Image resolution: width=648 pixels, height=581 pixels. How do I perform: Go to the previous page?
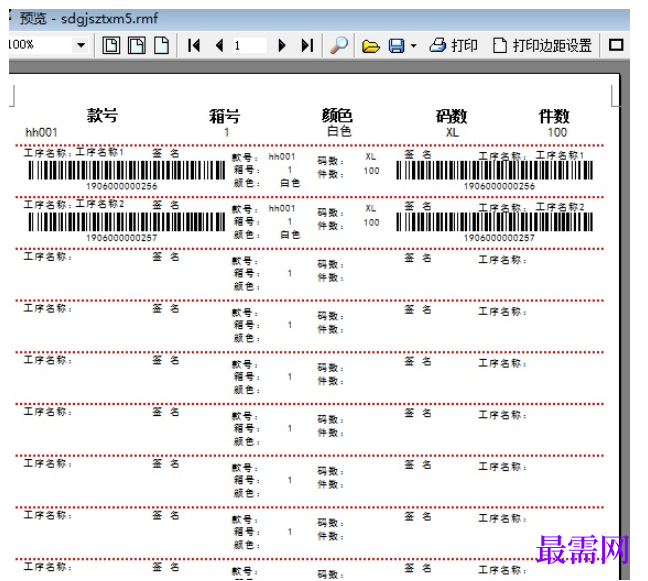pos(219,45)
